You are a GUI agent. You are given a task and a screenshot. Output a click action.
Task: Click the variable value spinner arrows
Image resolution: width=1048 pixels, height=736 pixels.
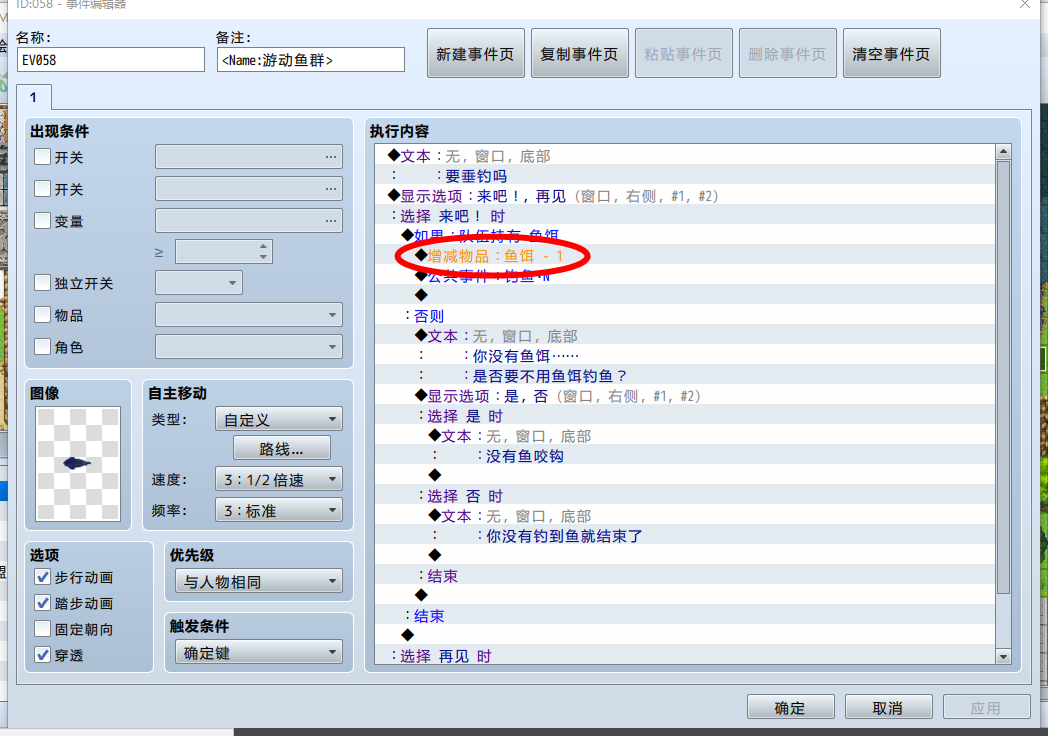tap(263, 251)
